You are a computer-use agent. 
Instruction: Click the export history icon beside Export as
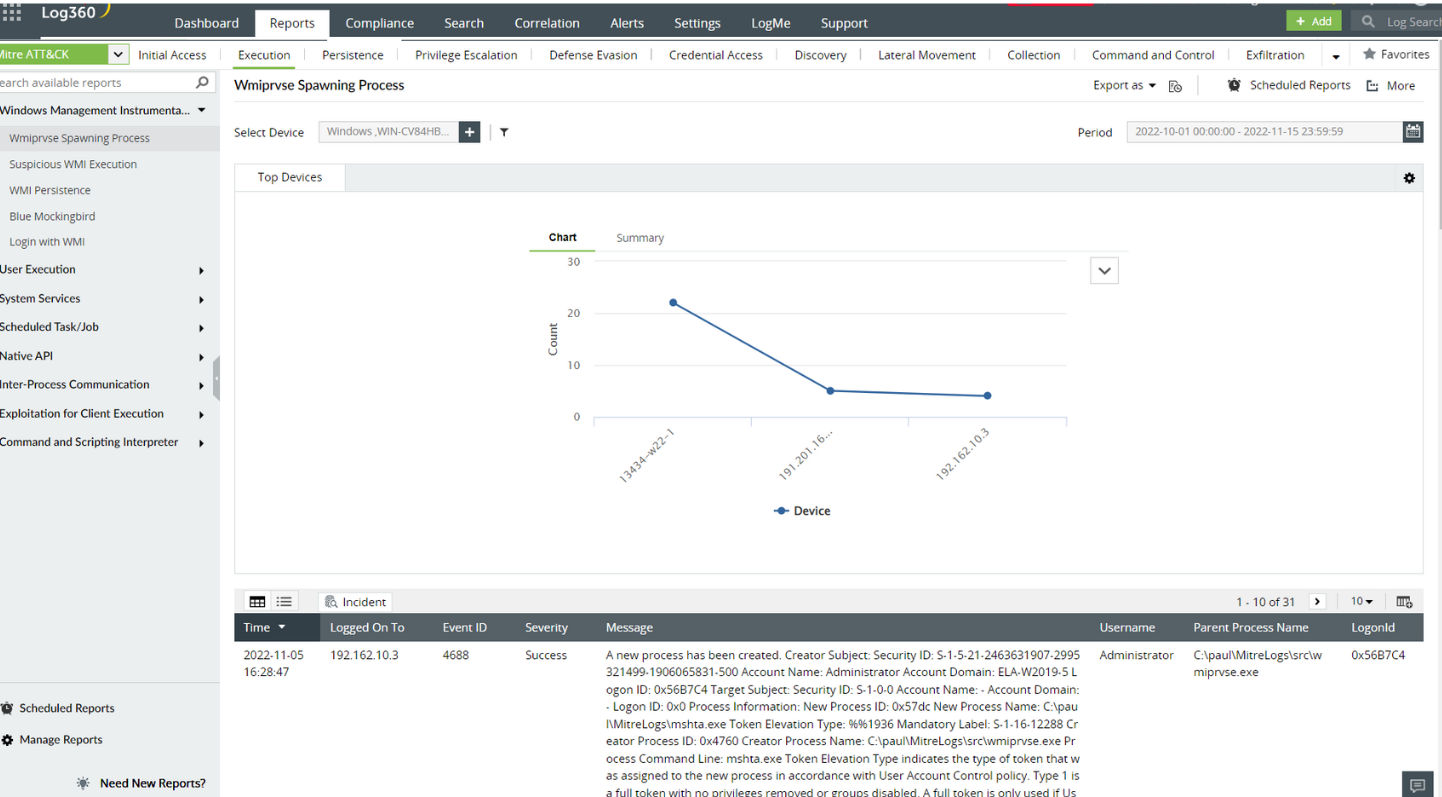tap(1176, 86)
